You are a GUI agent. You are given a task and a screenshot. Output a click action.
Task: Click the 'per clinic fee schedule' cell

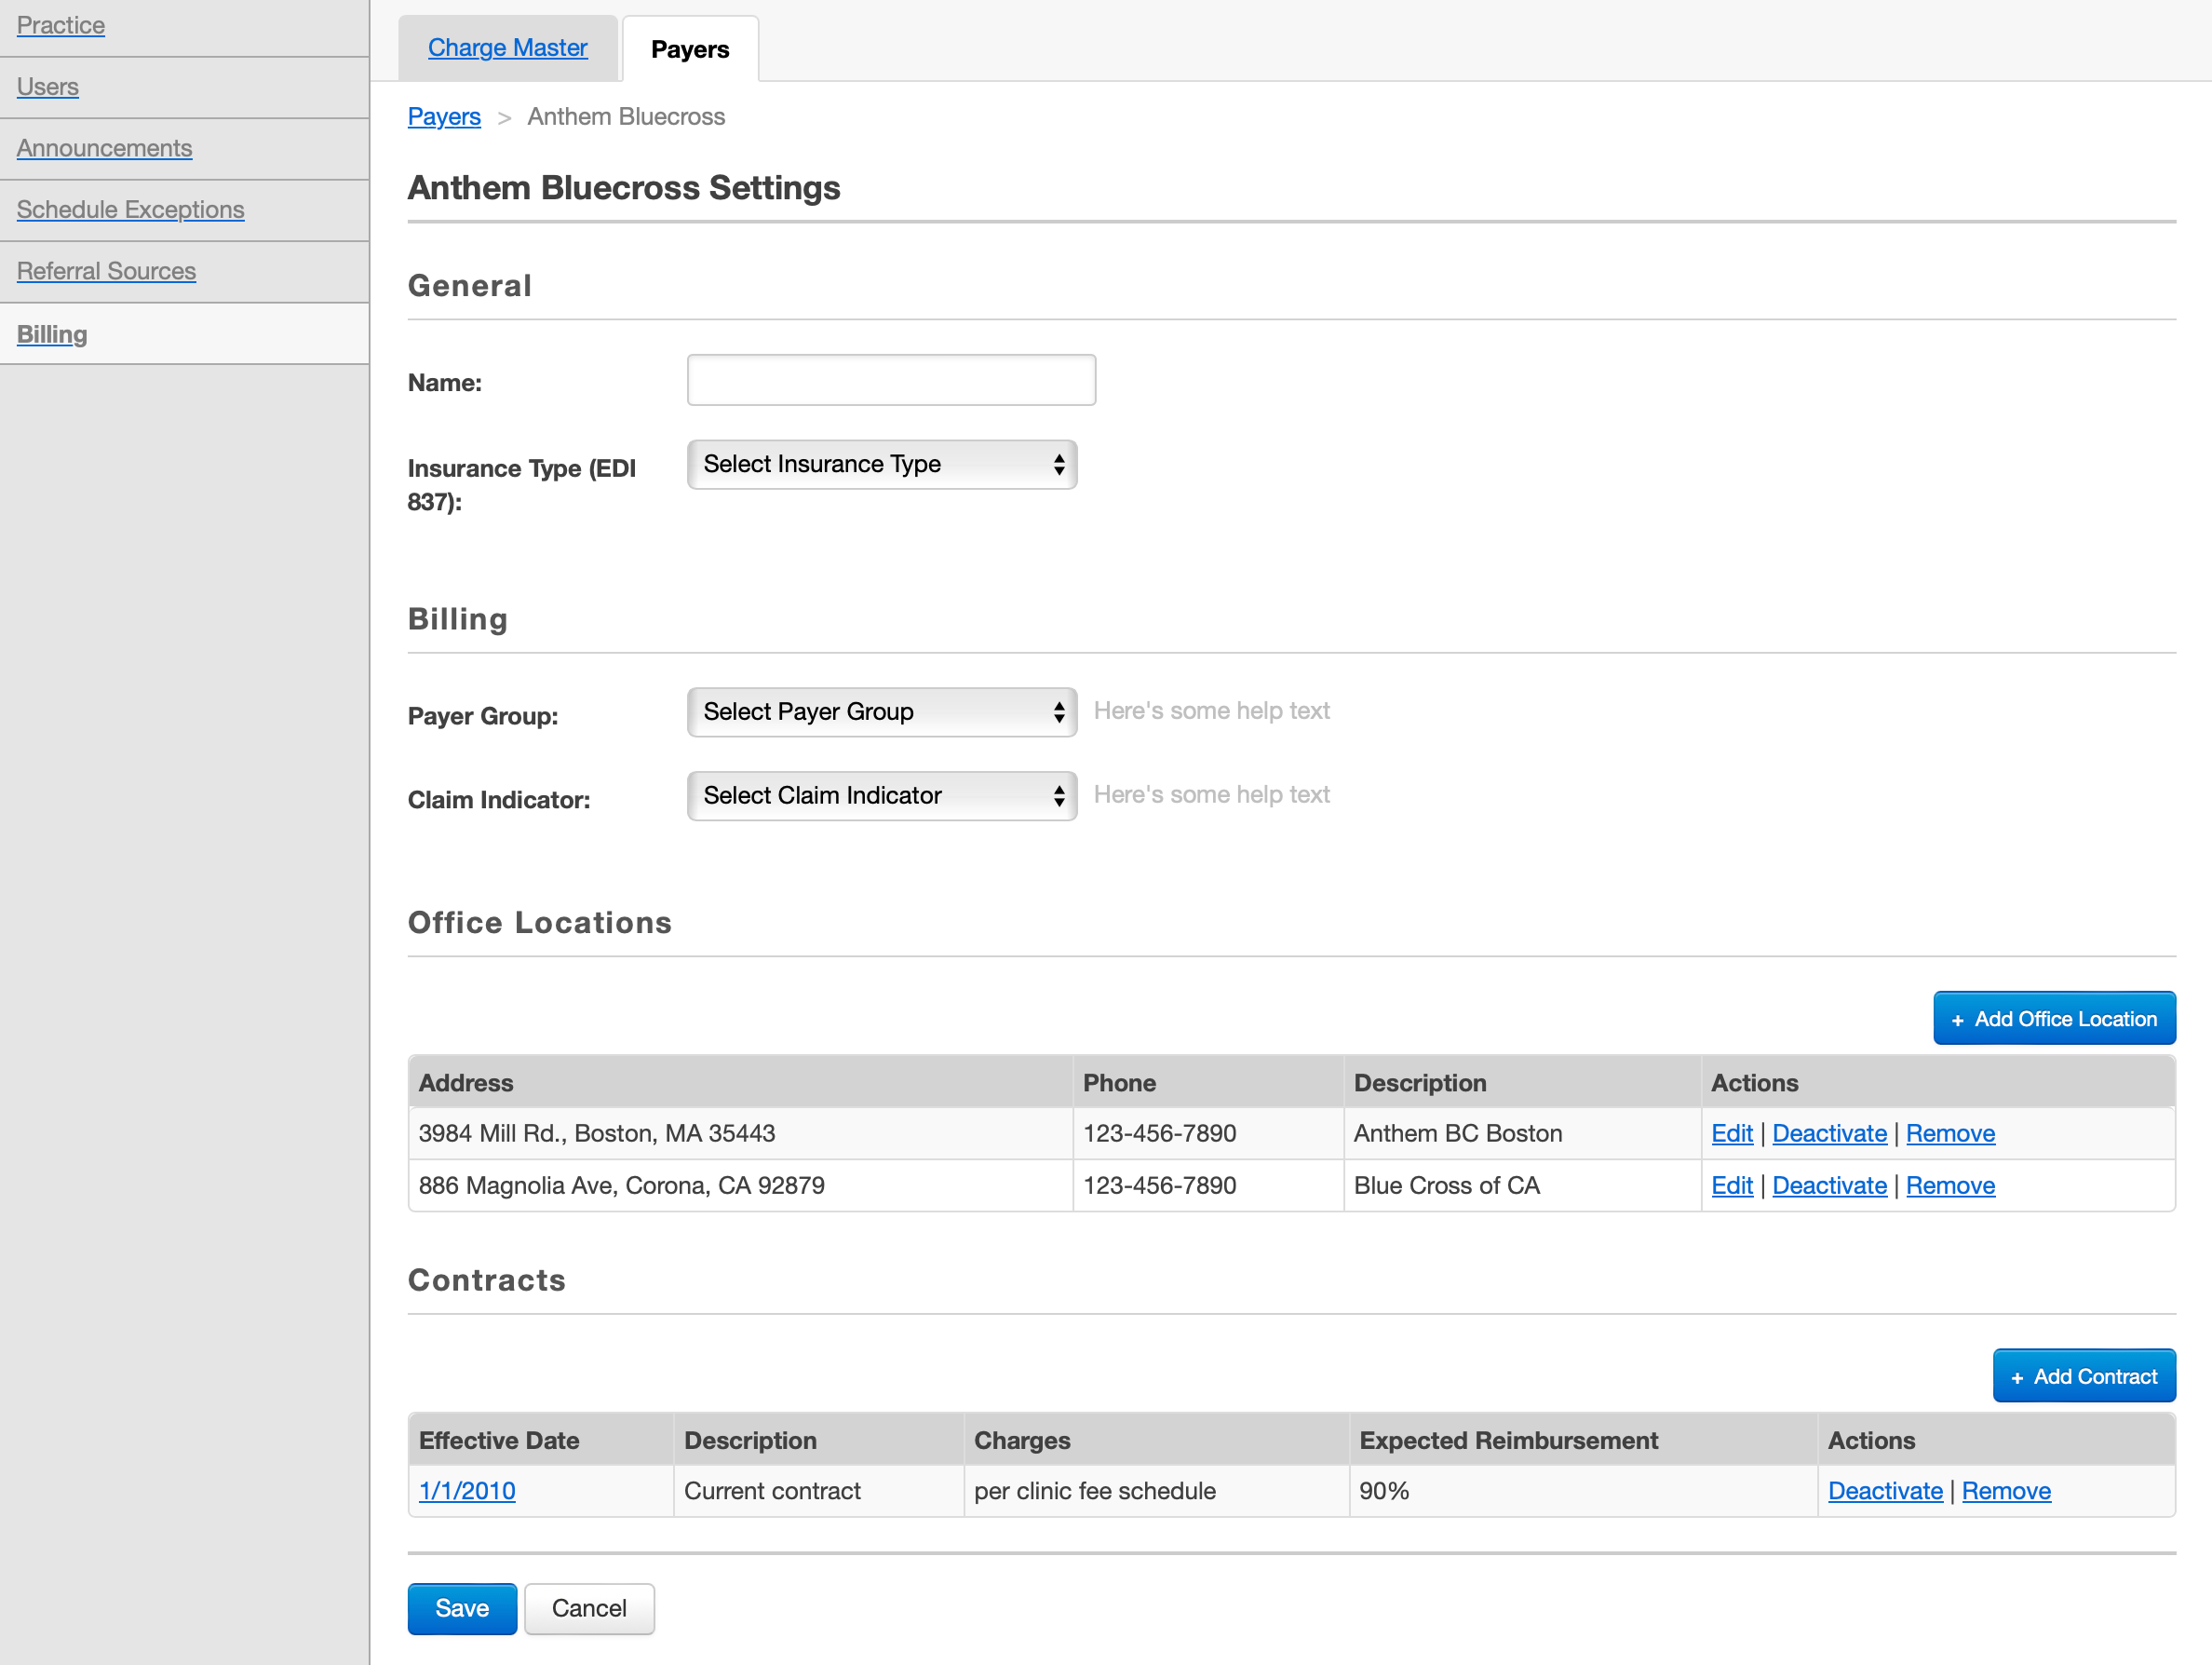(x=1156, y=1491)
